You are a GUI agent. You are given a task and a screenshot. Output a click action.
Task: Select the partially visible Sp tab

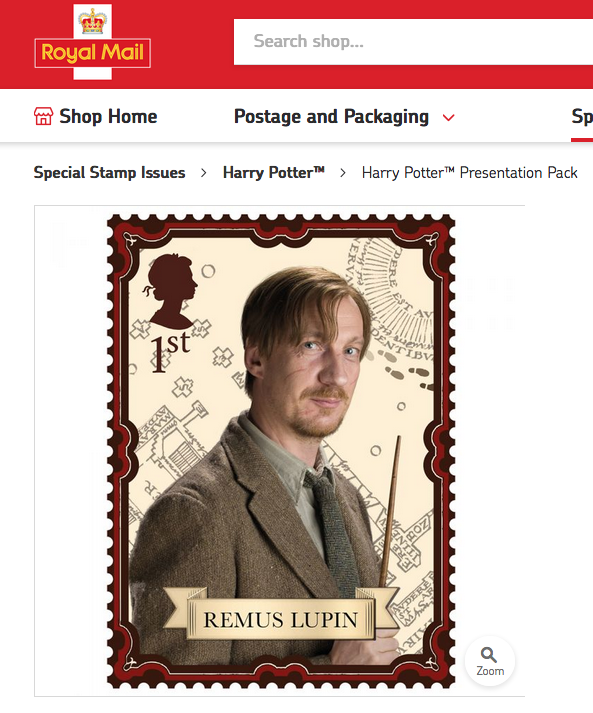(x=582, y=116)
